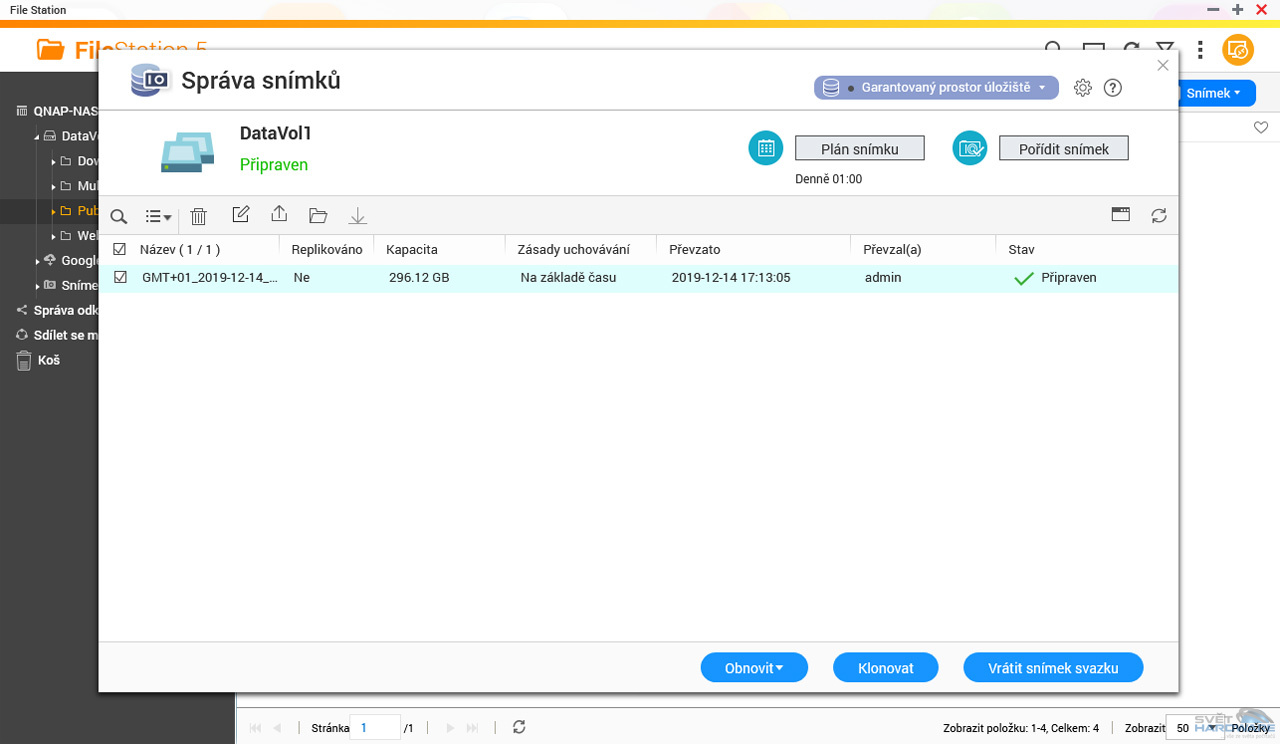Image resolution: width=1280 pixels, height=744 pixels.
Task: Open the Obnovit dropdown button
Action: pos(753,668)
